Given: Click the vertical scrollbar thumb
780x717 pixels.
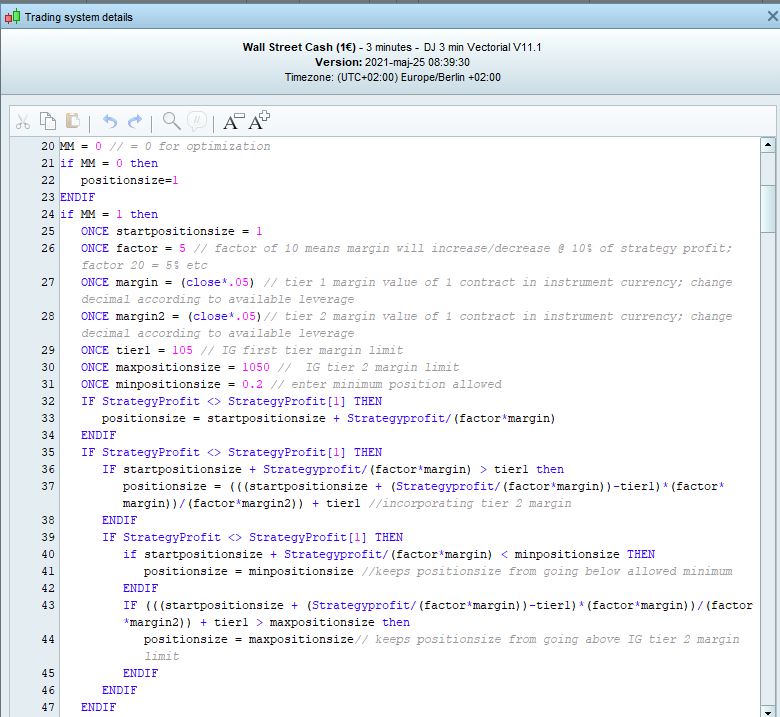Looking at the screenshot, I should [768, 207].
